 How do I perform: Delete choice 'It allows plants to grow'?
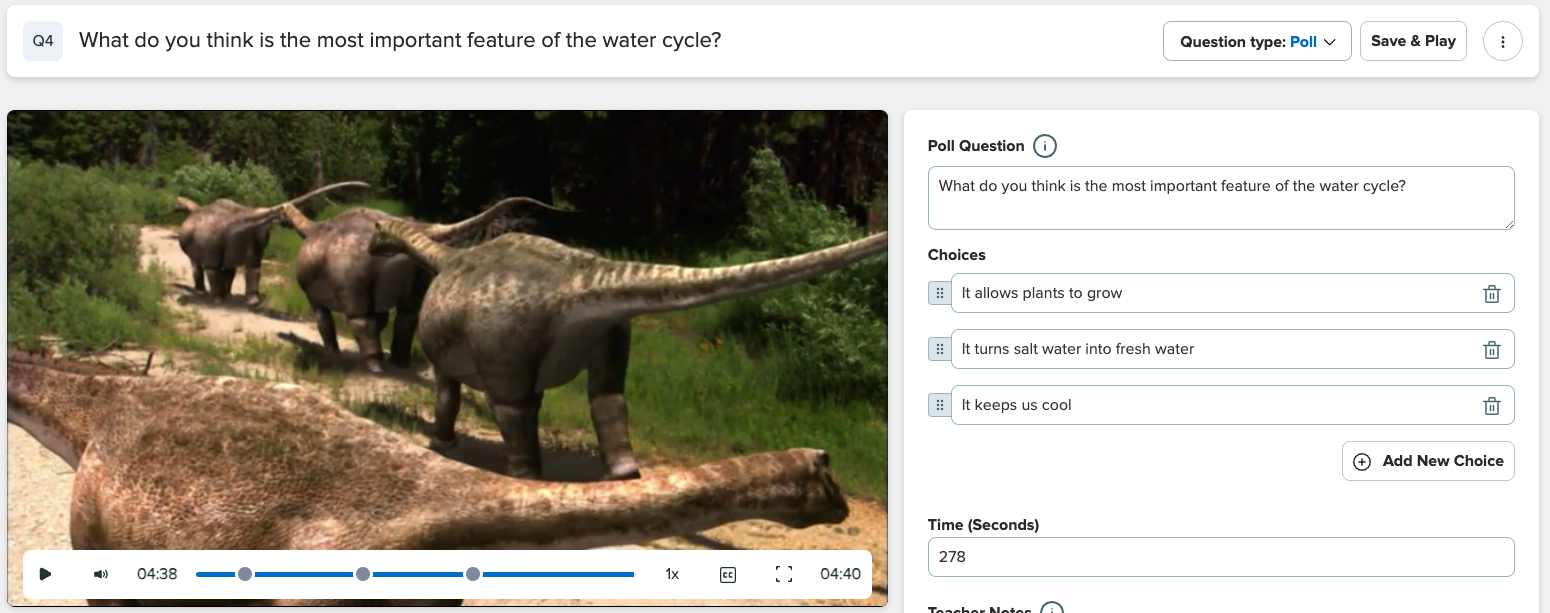click(1491, 294)
